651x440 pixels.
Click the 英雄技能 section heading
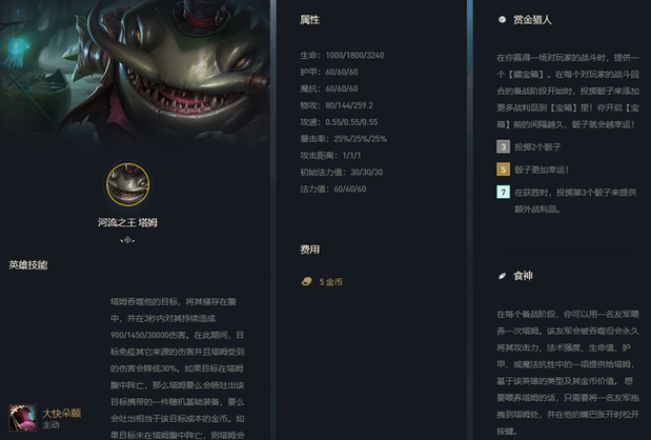[28, 265]
